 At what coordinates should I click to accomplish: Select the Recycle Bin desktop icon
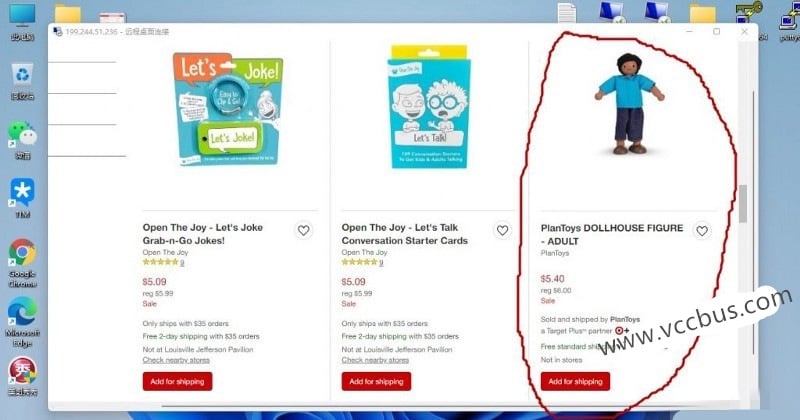pos(22,82)
